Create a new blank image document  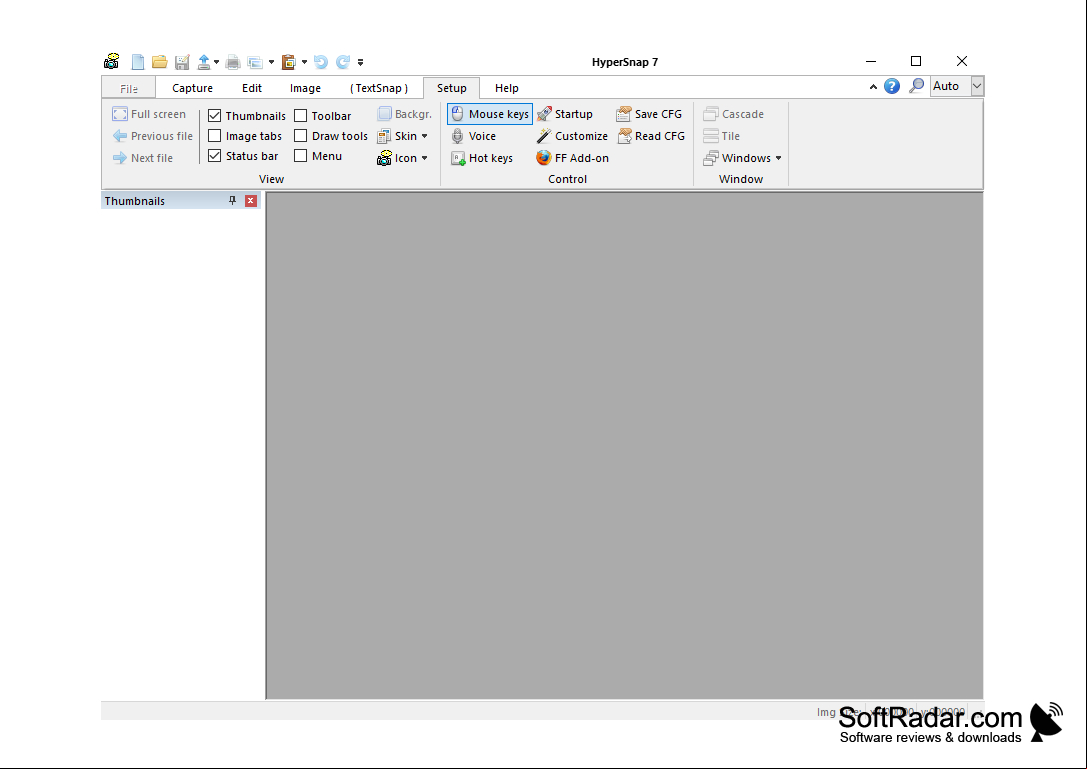pyautogui.click(x=138, y=62)
